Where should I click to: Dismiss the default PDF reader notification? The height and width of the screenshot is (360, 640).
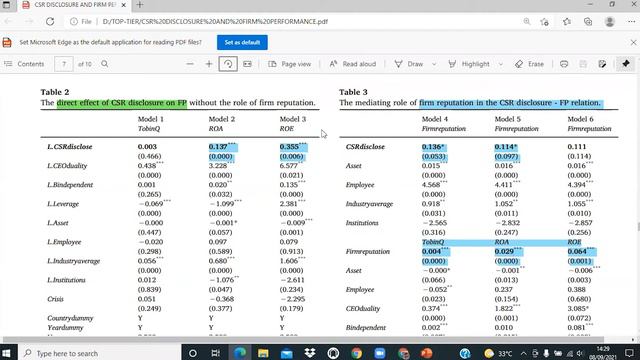[x=633, y=42]
